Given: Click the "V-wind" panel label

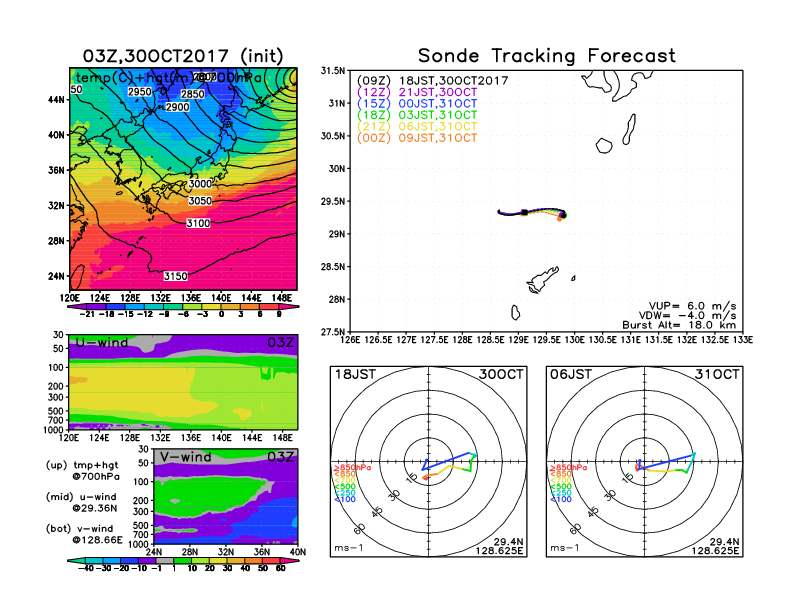Looking at the screenshot, I should point(186,457).
